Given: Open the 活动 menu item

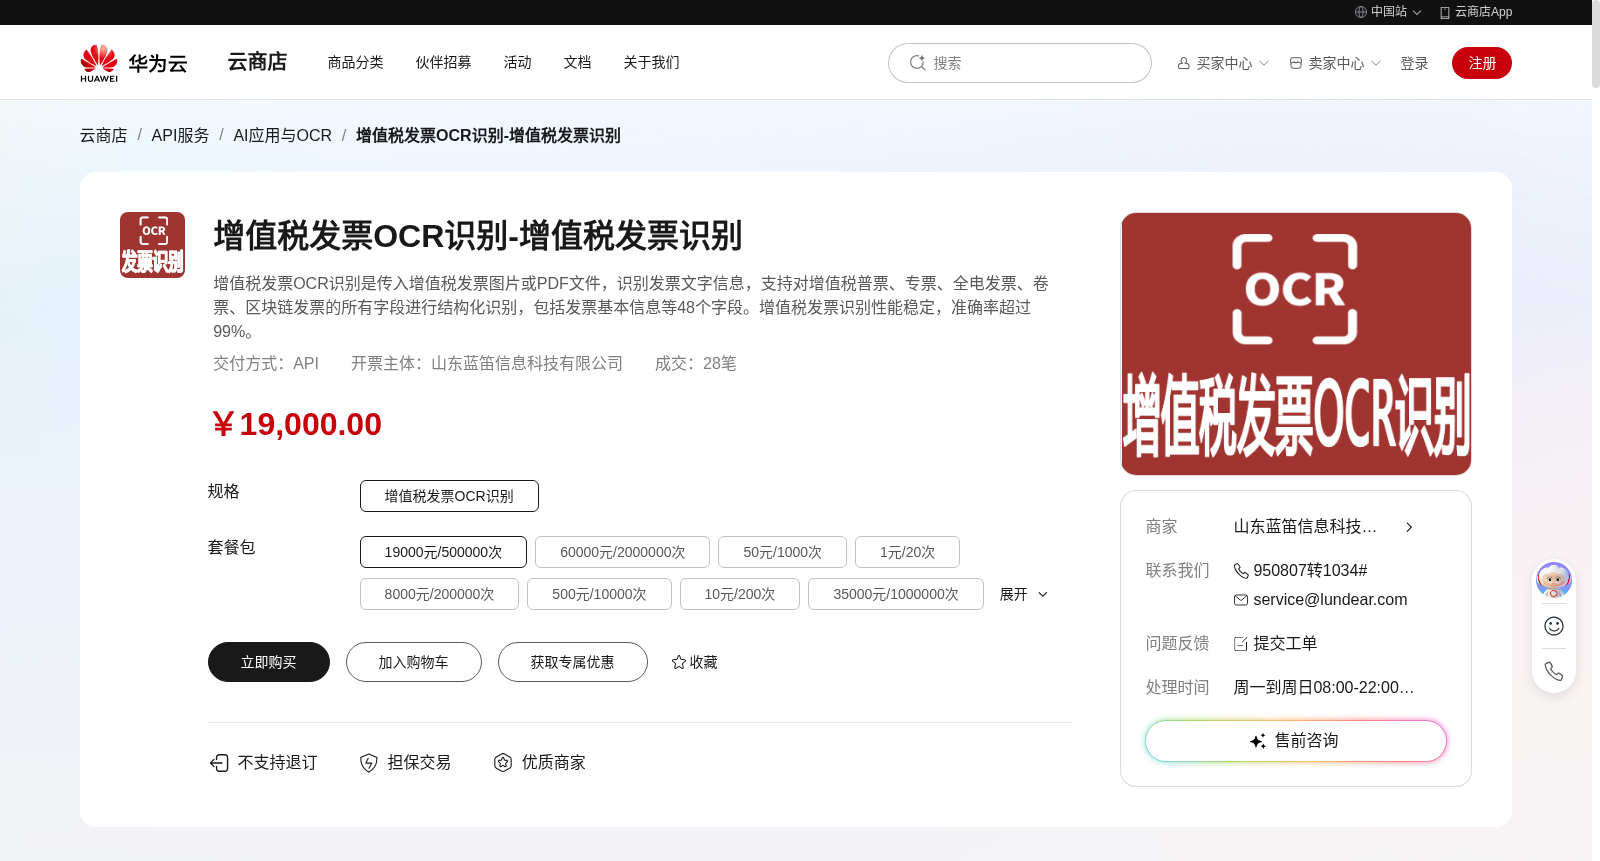Looking at the screenshot, I should point(517,62).
